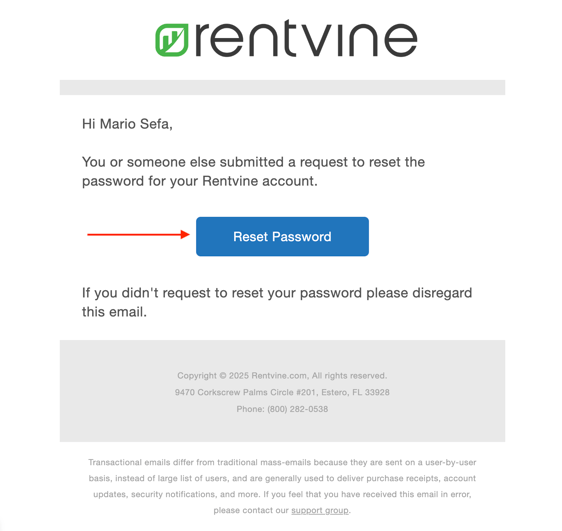Click the 'please contact our' text
This screenshot has height=531, width=562.
[x=251, y=510]
